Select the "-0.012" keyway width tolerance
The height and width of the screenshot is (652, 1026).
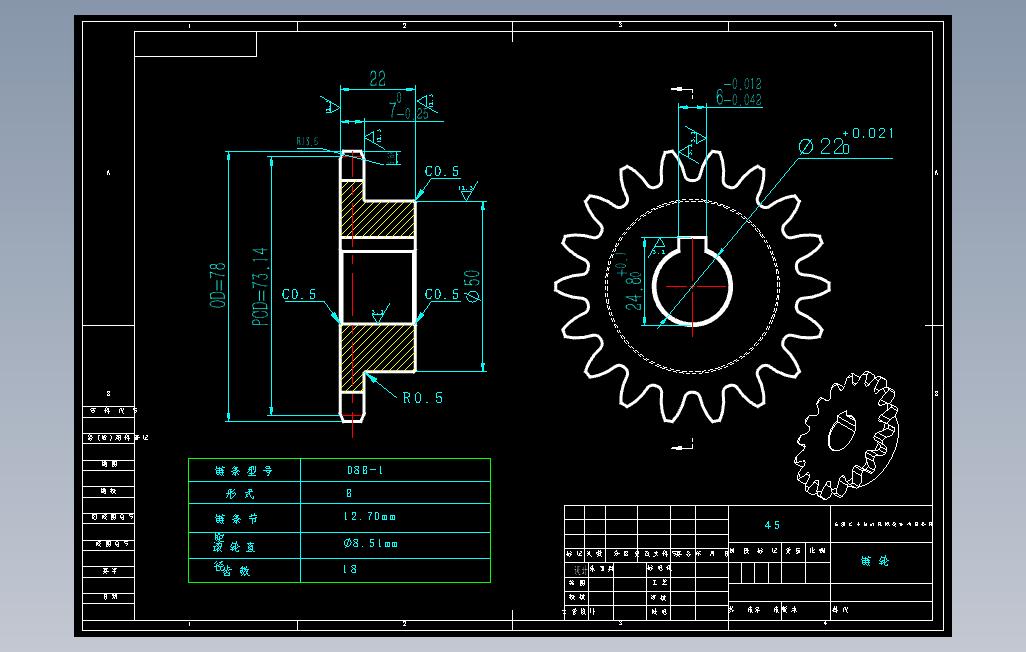coord(743,84)
